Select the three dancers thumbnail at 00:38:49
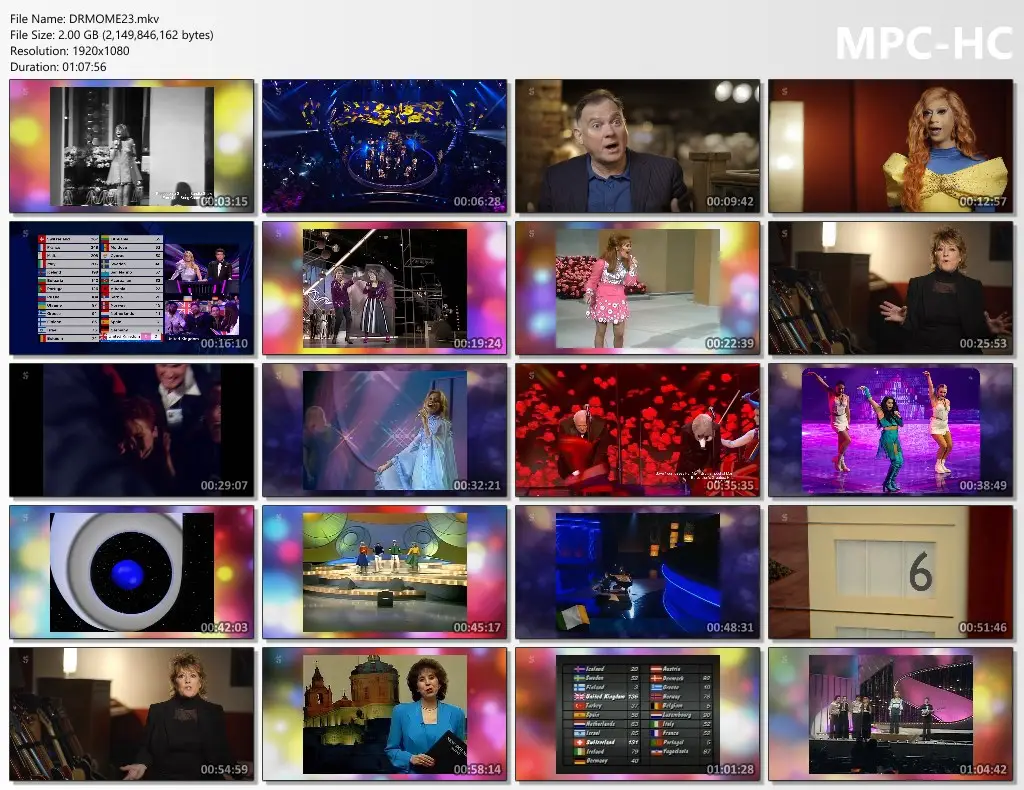The width and height of the screenshot is (1024, 790). (890, 430)
